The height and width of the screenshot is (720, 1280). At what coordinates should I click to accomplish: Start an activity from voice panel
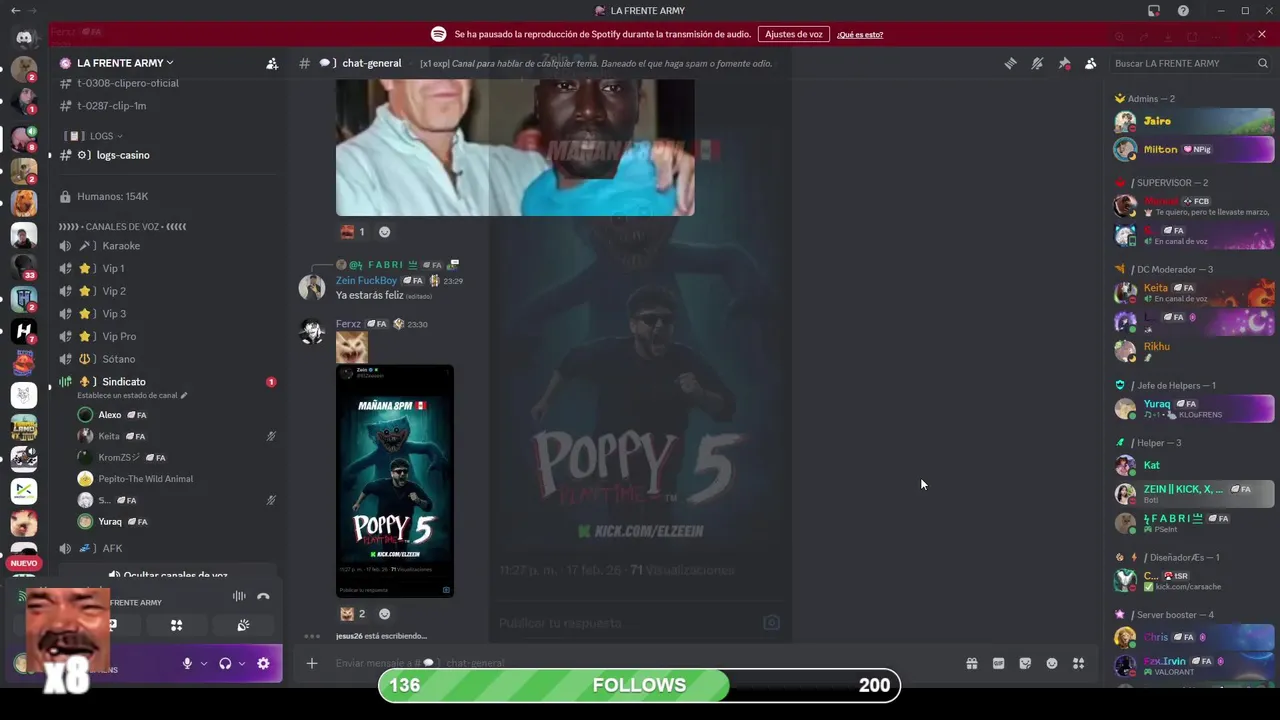pyautogui.click(x=176, y=625)
